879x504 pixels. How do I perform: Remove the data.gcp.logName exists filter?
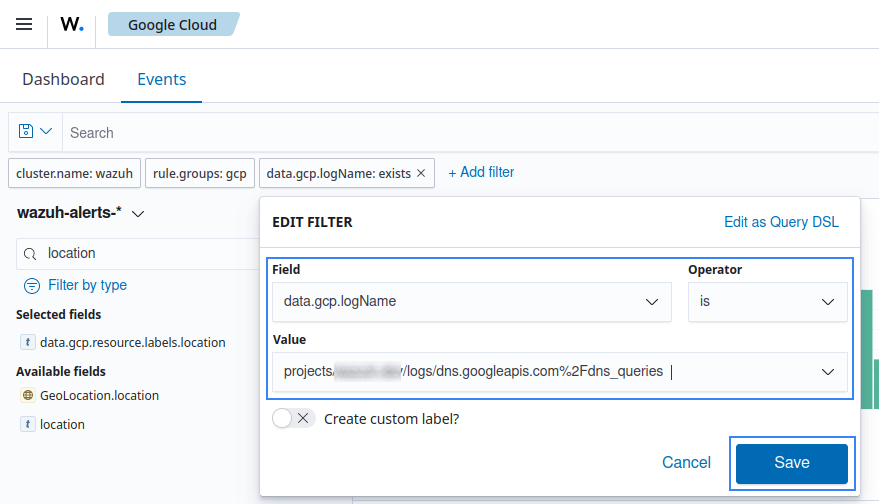point(421,173)
